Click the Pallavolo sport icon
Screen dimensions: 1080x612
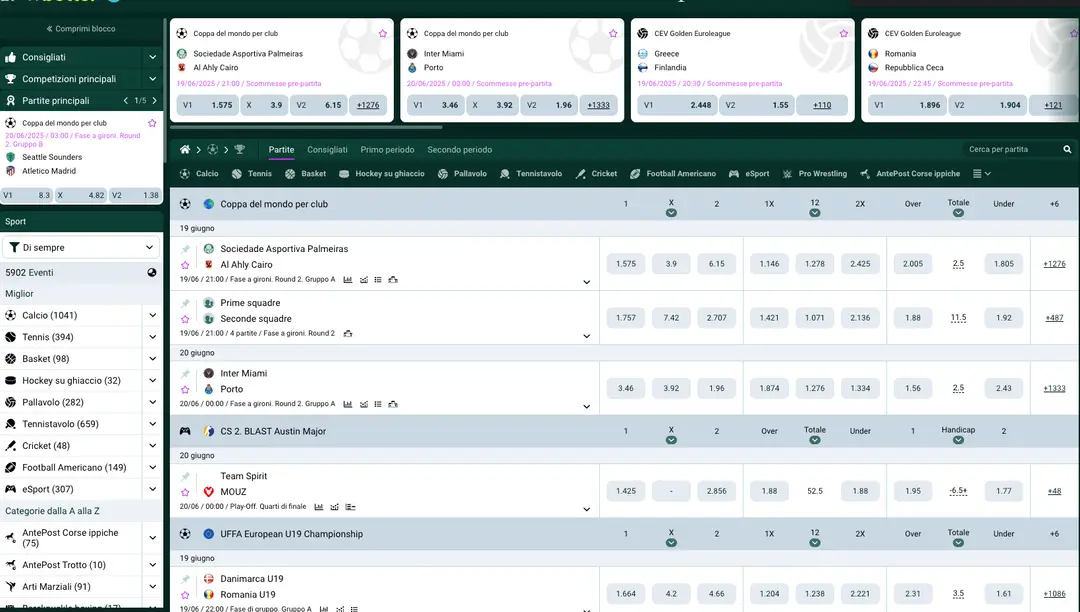point(442,173)
